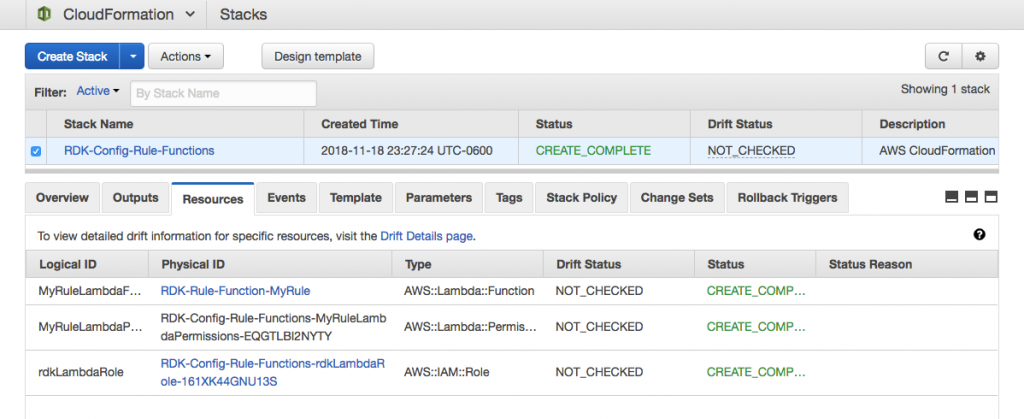The height and width of the screenshot is (419, 1024).
Task: Click the Created Time column header
Action: point(360,124)
